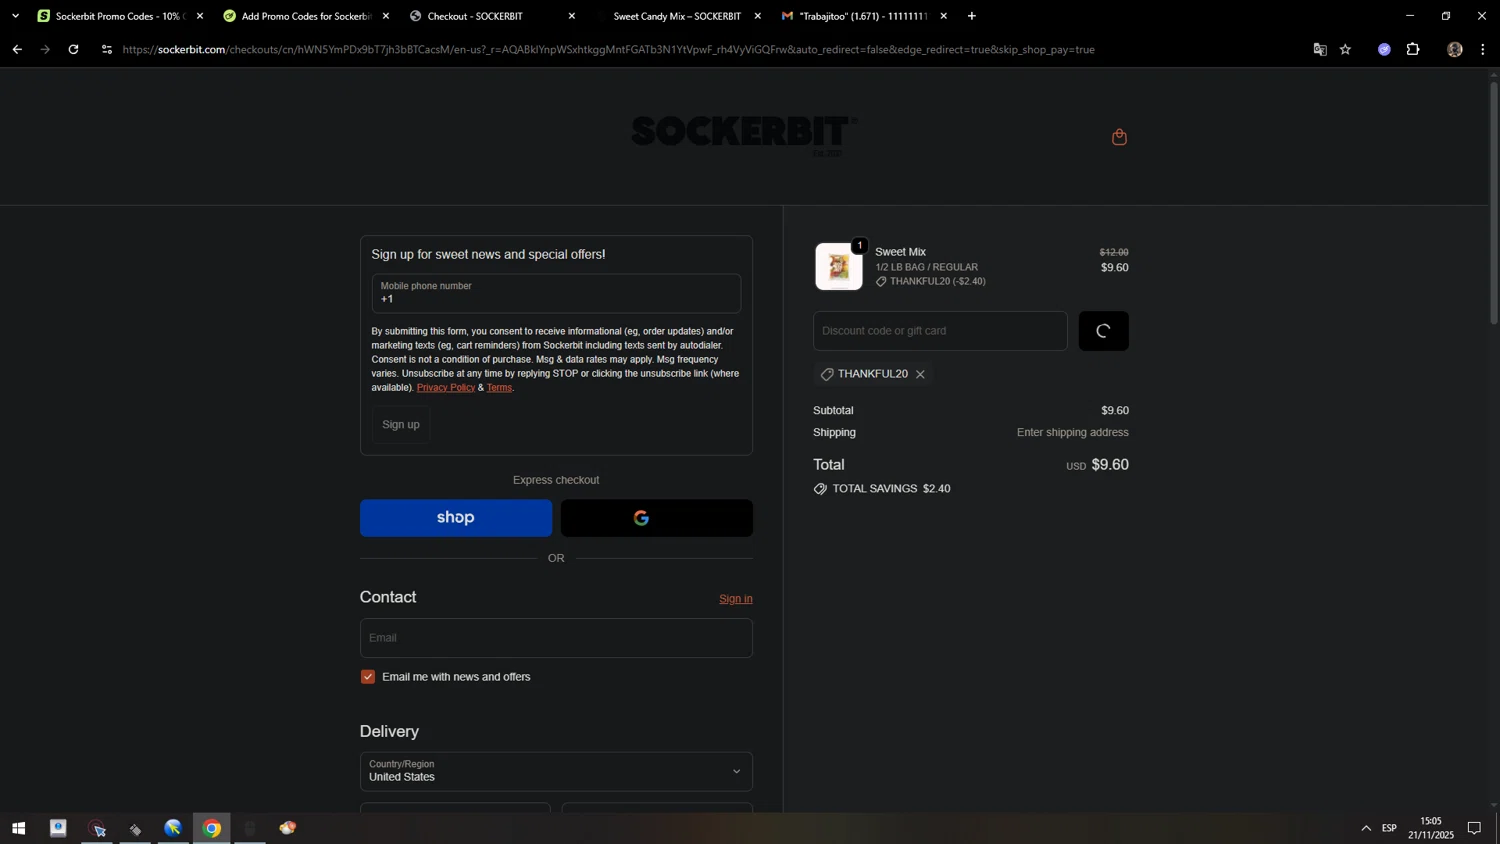Click the page vertical scrollbar
Screen dimensions: 1500x844
[x=1494, y=203]
